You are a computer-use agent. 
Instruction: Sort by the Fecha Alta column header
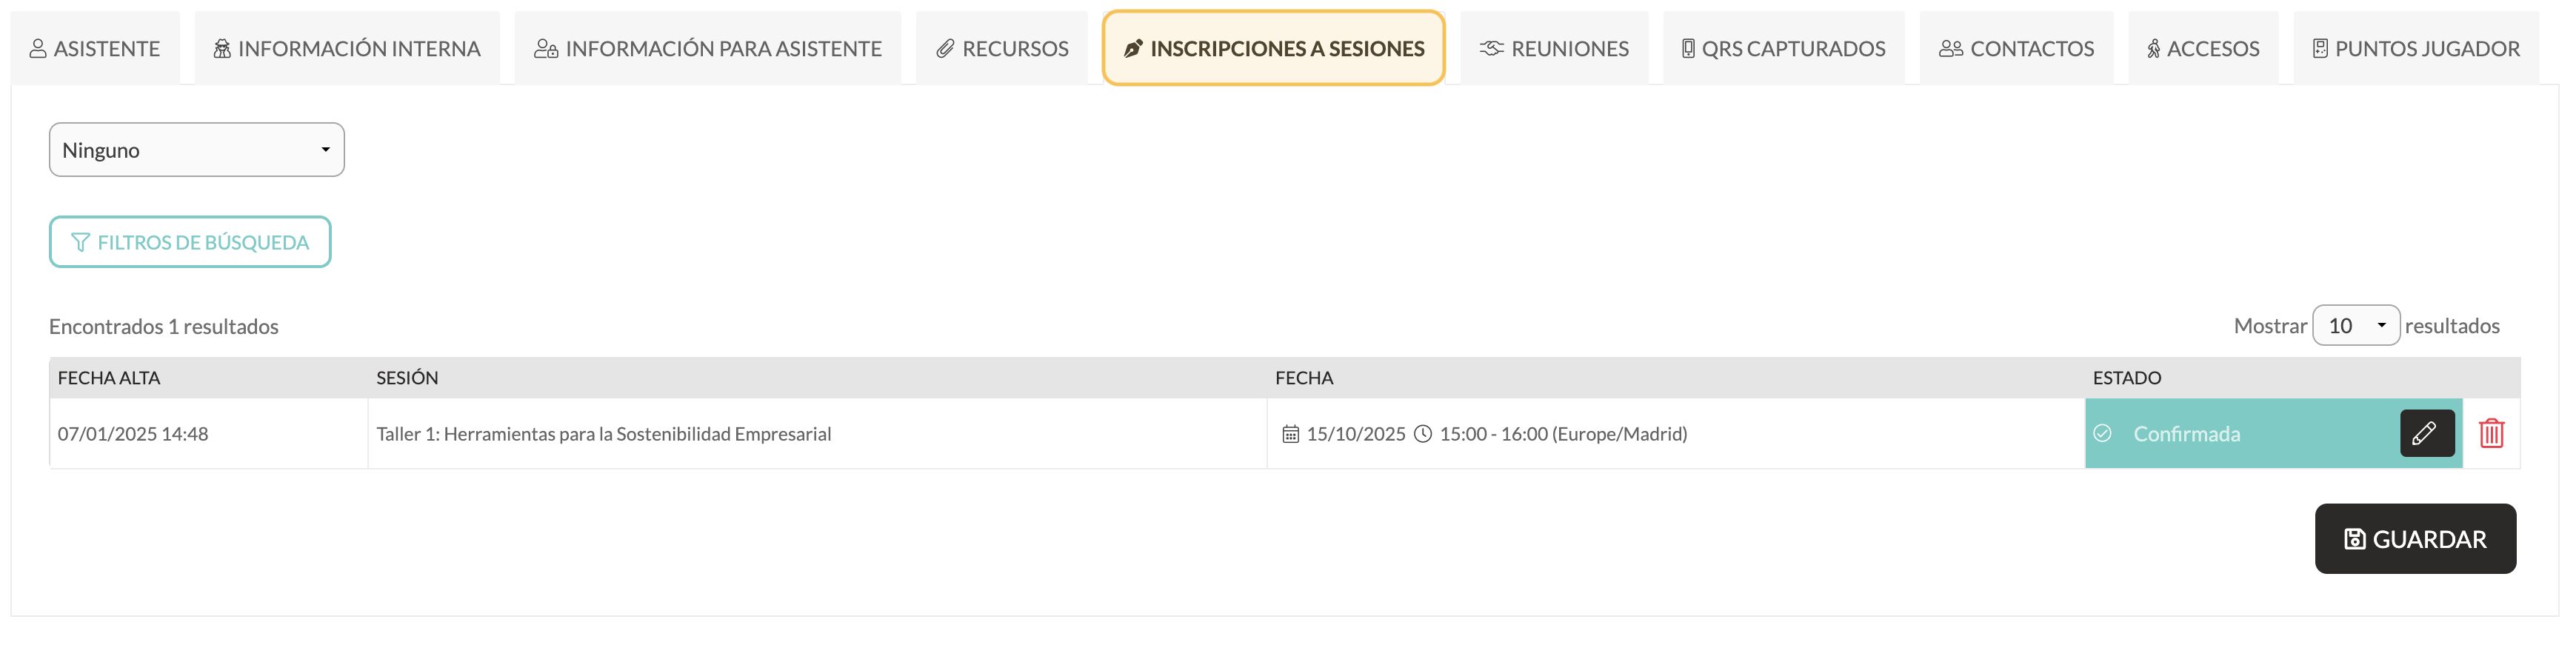(109, 378)
